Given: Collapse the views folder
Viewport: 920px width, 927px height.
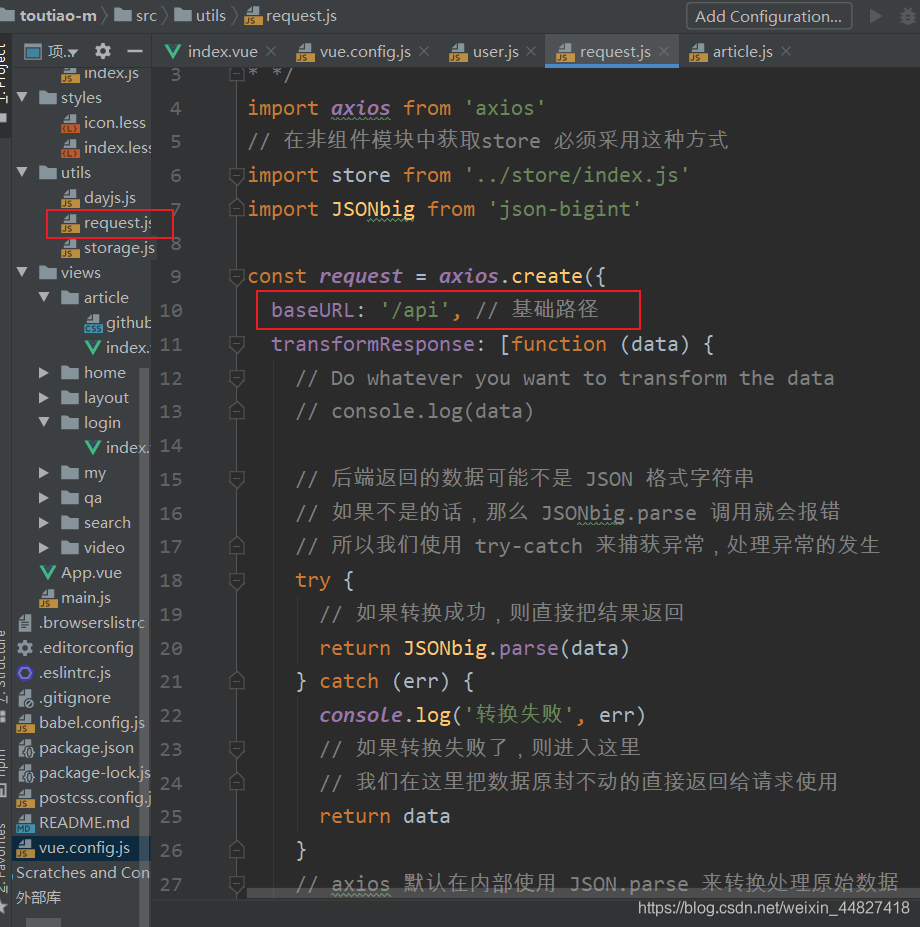Looking at the screenshot, I should 22,272.
